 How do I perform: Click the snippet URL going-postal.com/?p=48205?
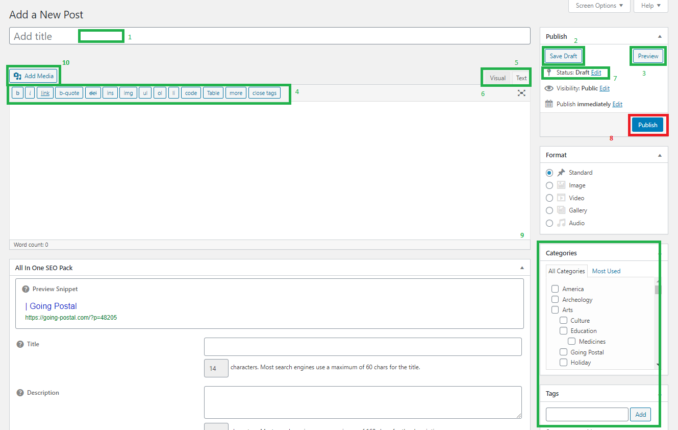click(71, 318)
